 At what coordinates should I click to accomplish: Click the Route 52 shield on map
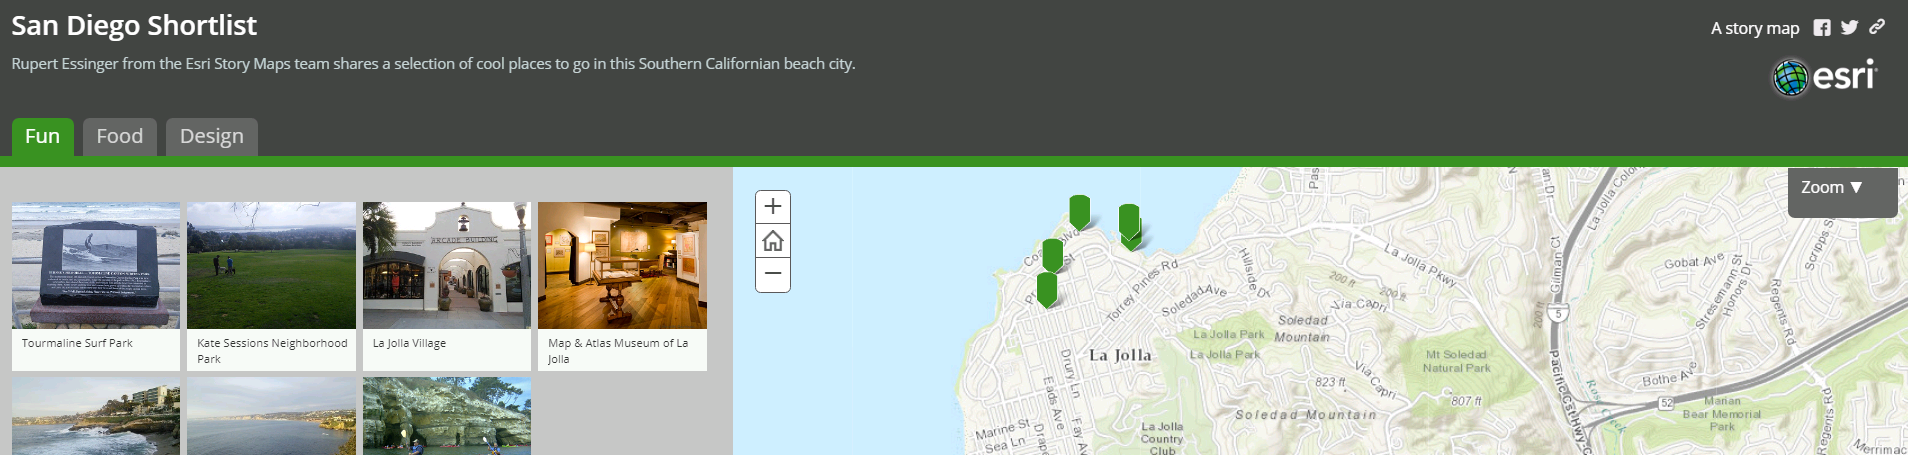[1666, 403]
